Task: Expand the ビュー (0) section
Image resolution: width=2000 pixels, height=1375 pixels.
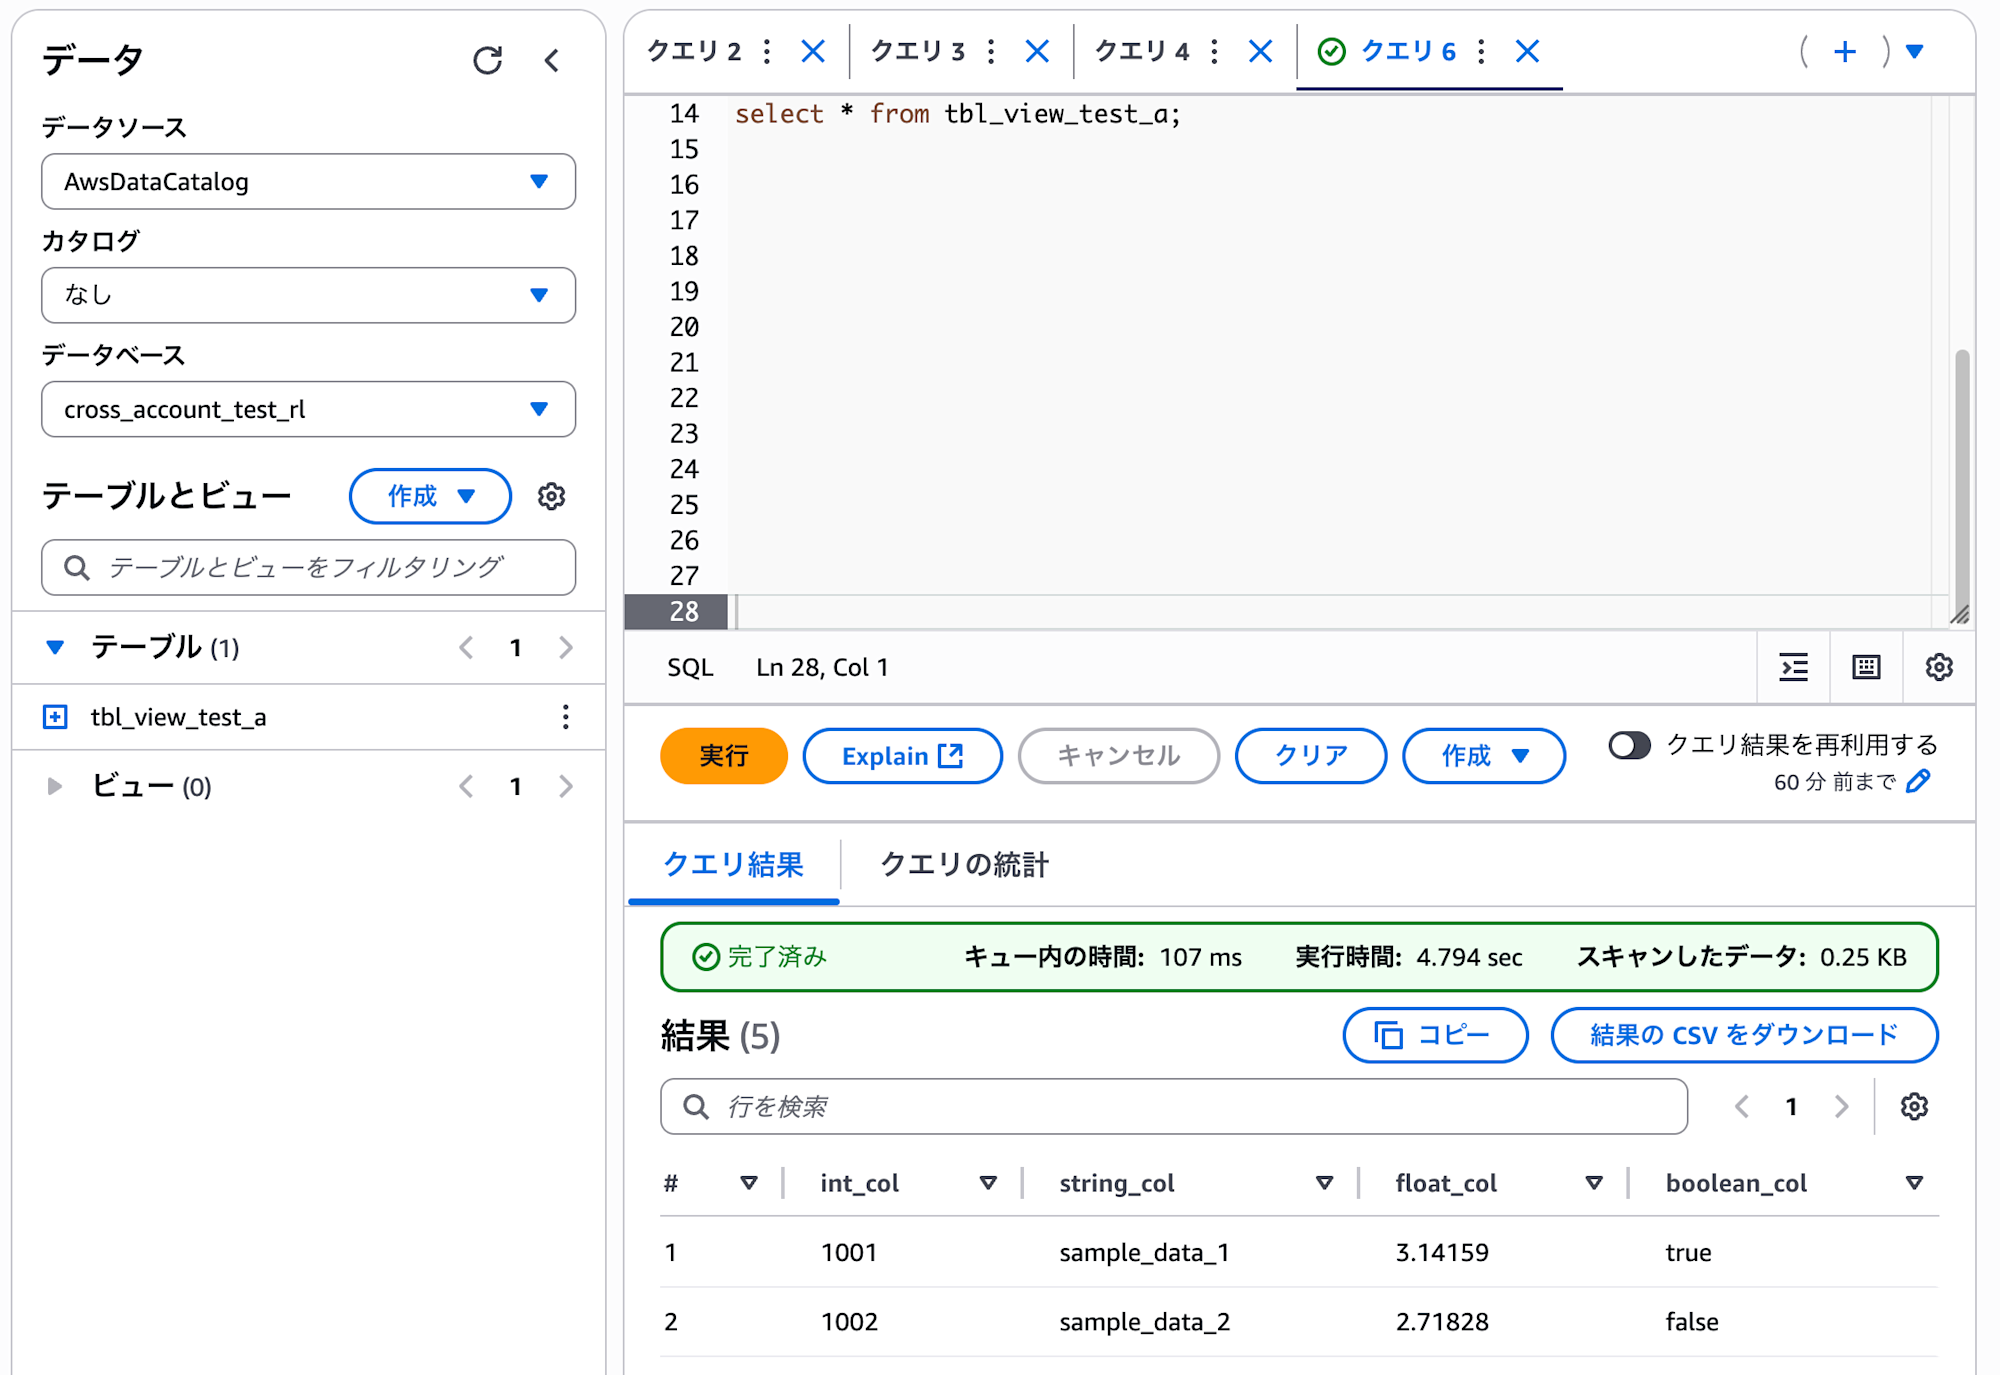Action: click(x=55, y=786)
